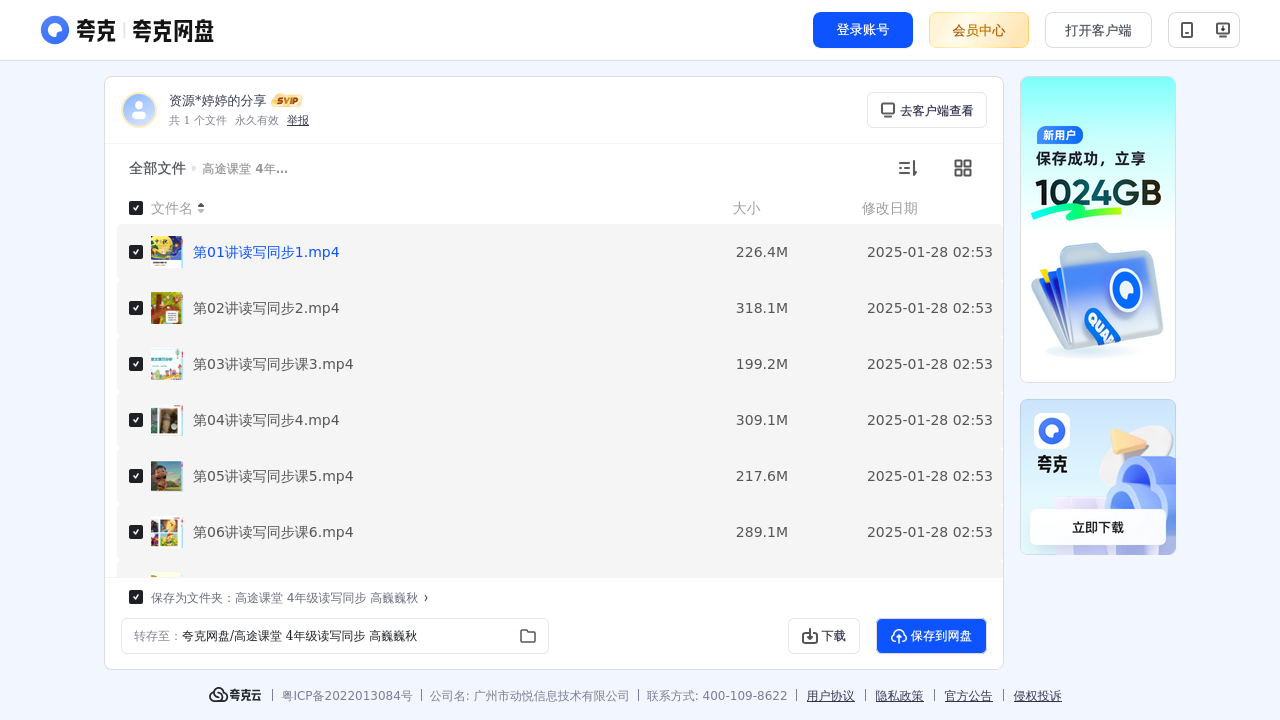Open thumbnail of 第03讲读写同步课3.mp4
This screenshot has height=720, width=1280.
(167, 364)
